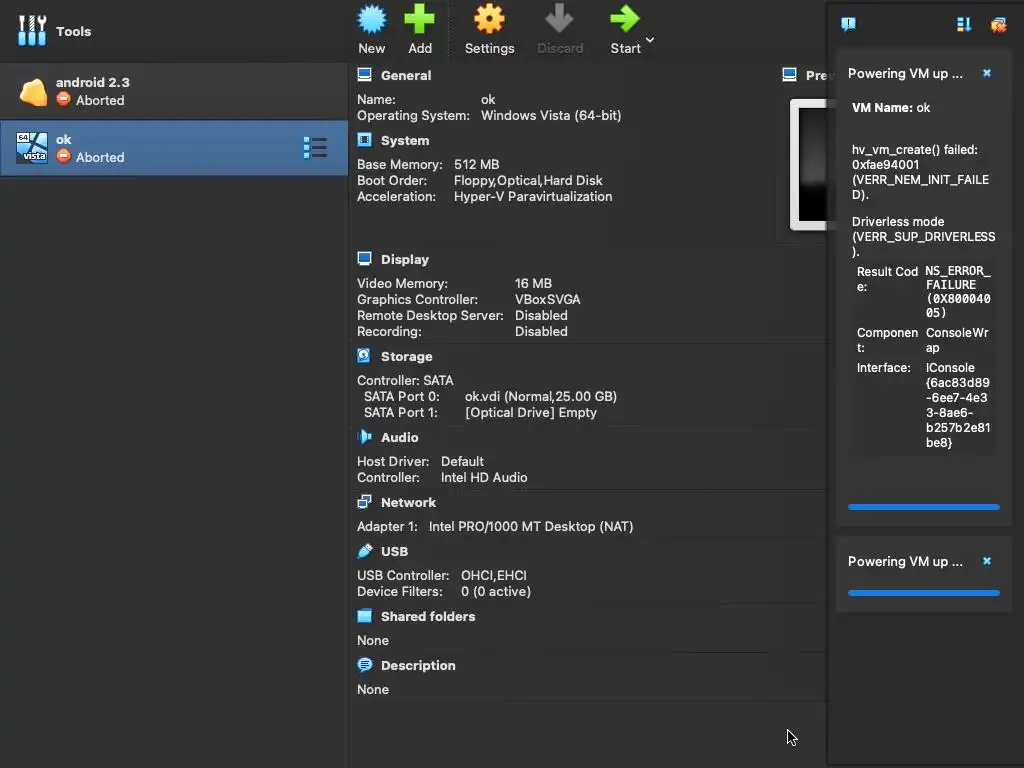Dismiss the first Powering VM up notification
Image resolution: width=1024 pixels, height=768 pixels.
coord(987,73)
